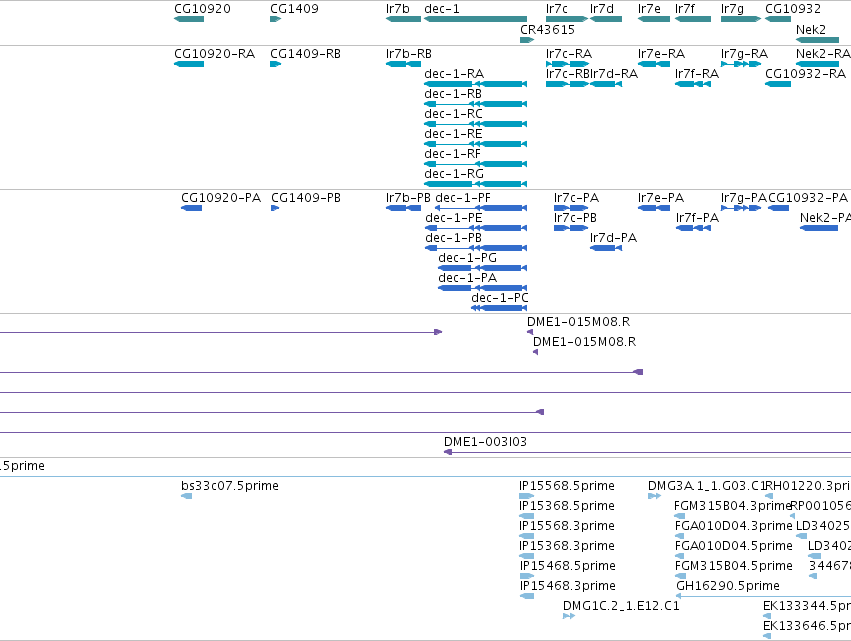Select the DME1-003I03 BAC label
The image size is (851, 641).
coord(485,442)
